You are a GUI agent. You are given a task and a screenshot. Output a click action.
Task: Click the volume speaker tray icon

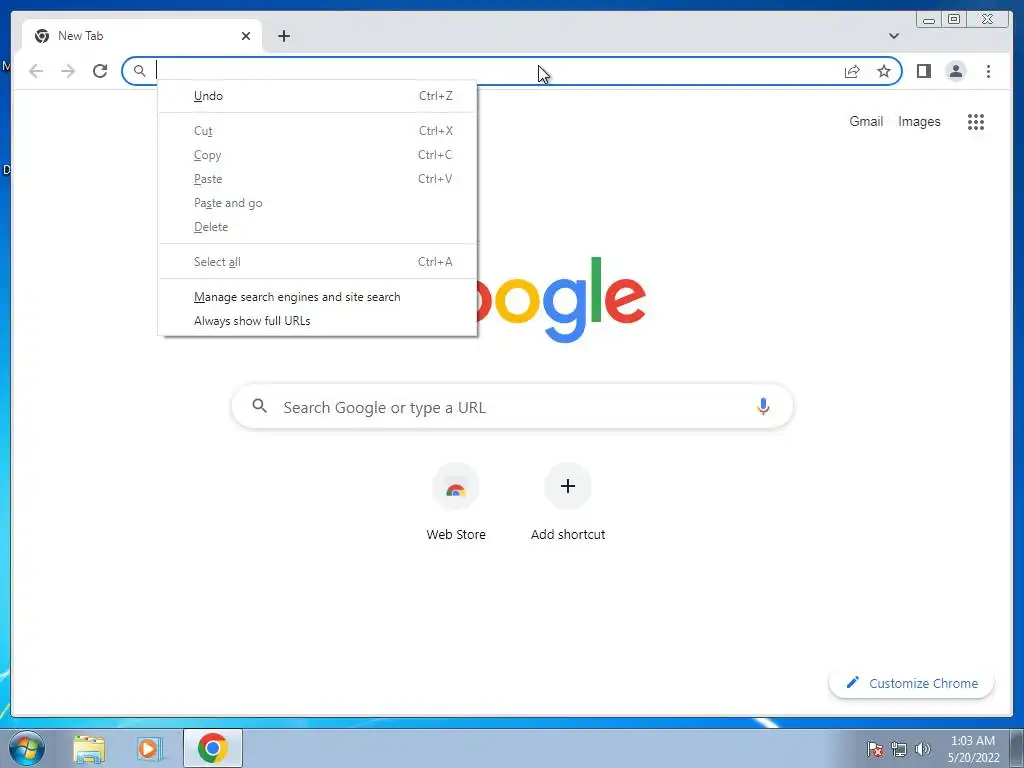click(923, 749)
